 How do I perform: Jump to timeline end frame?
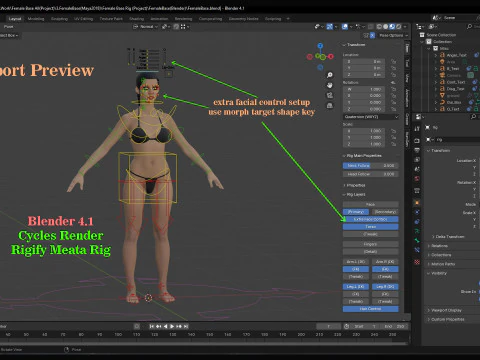click(186, 326)
